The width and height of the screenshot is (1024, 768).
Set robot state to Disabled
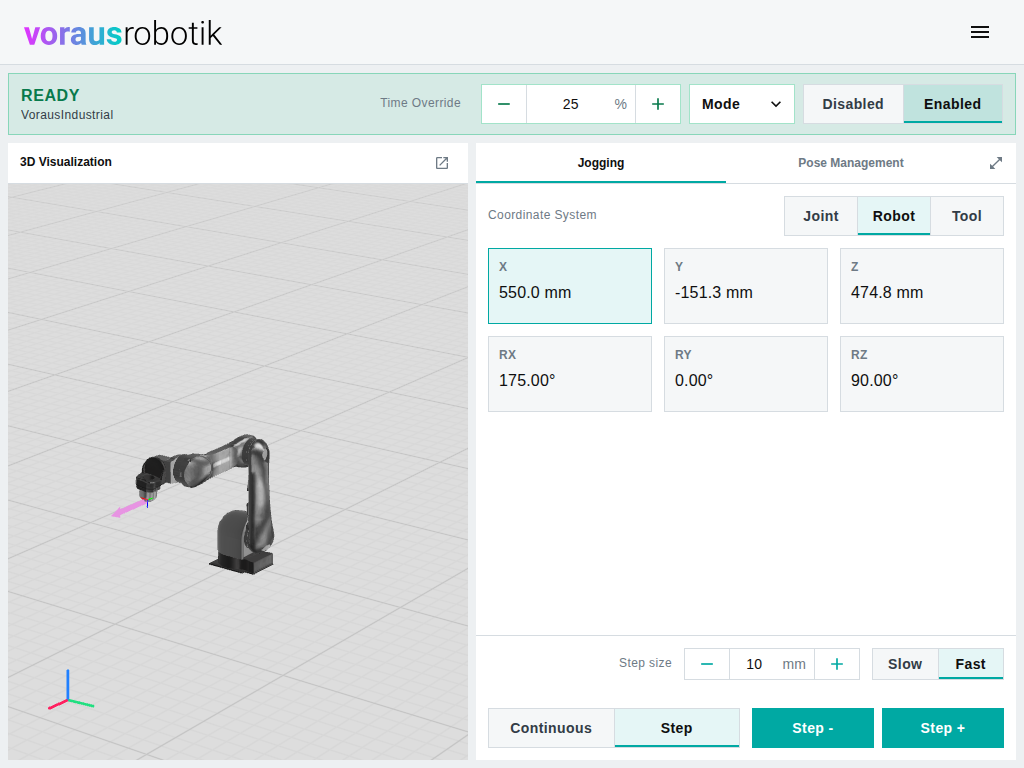pos(853,104)
